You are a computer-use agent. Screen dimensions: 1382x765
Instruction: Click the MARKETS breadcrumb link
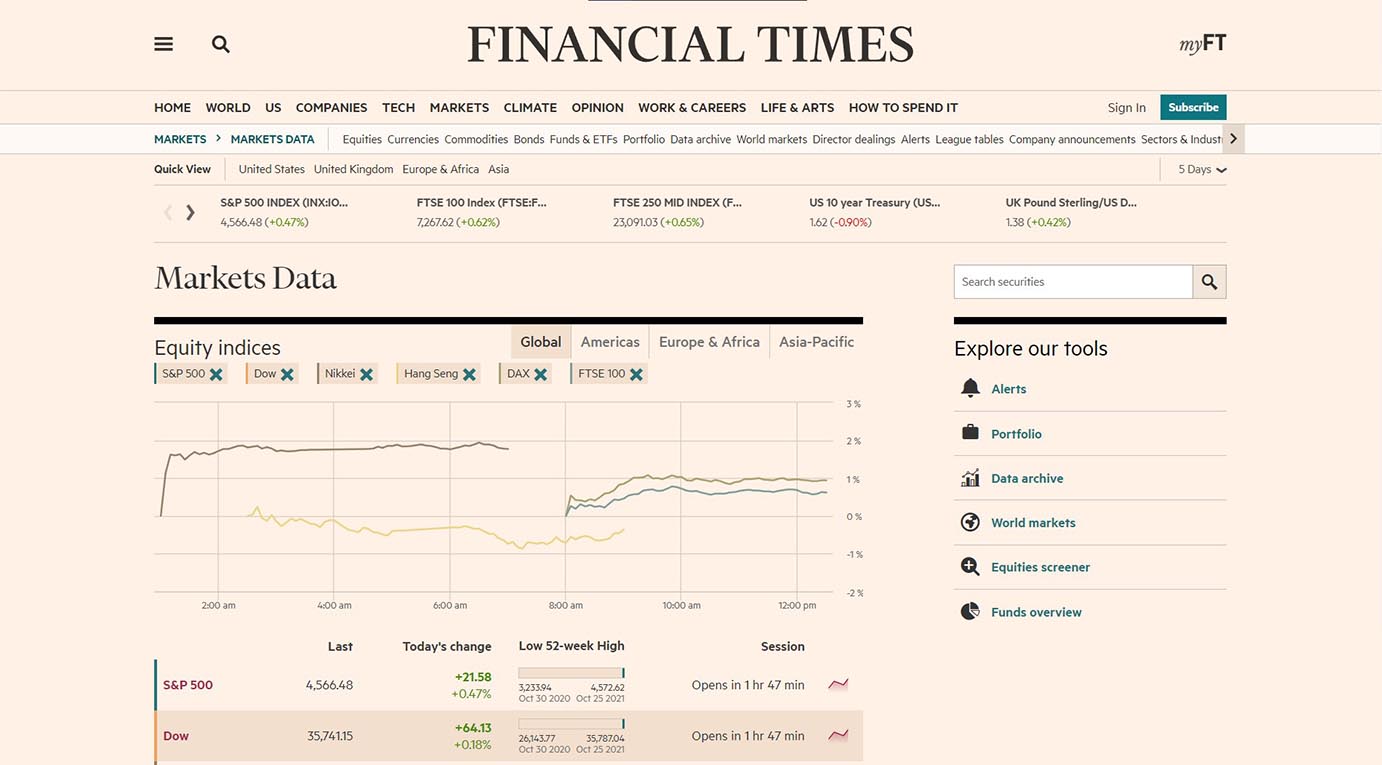coord(180,139)
